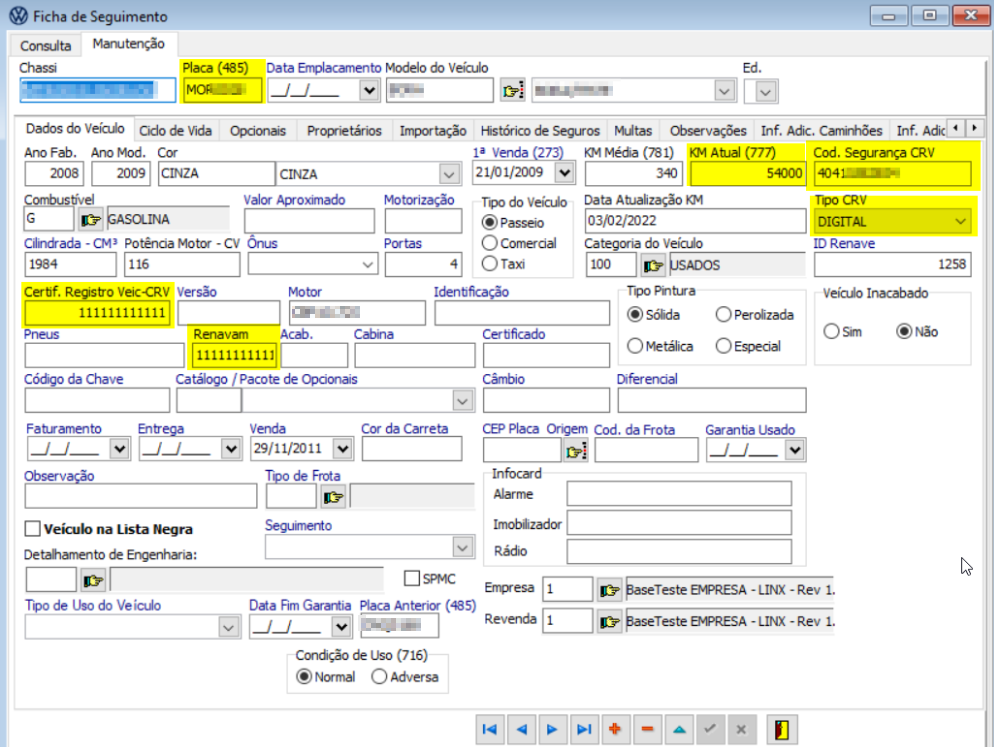Open the Tipo de Uso do Veículo dropdown
The image size is (994, 747).
click(226, 626)
